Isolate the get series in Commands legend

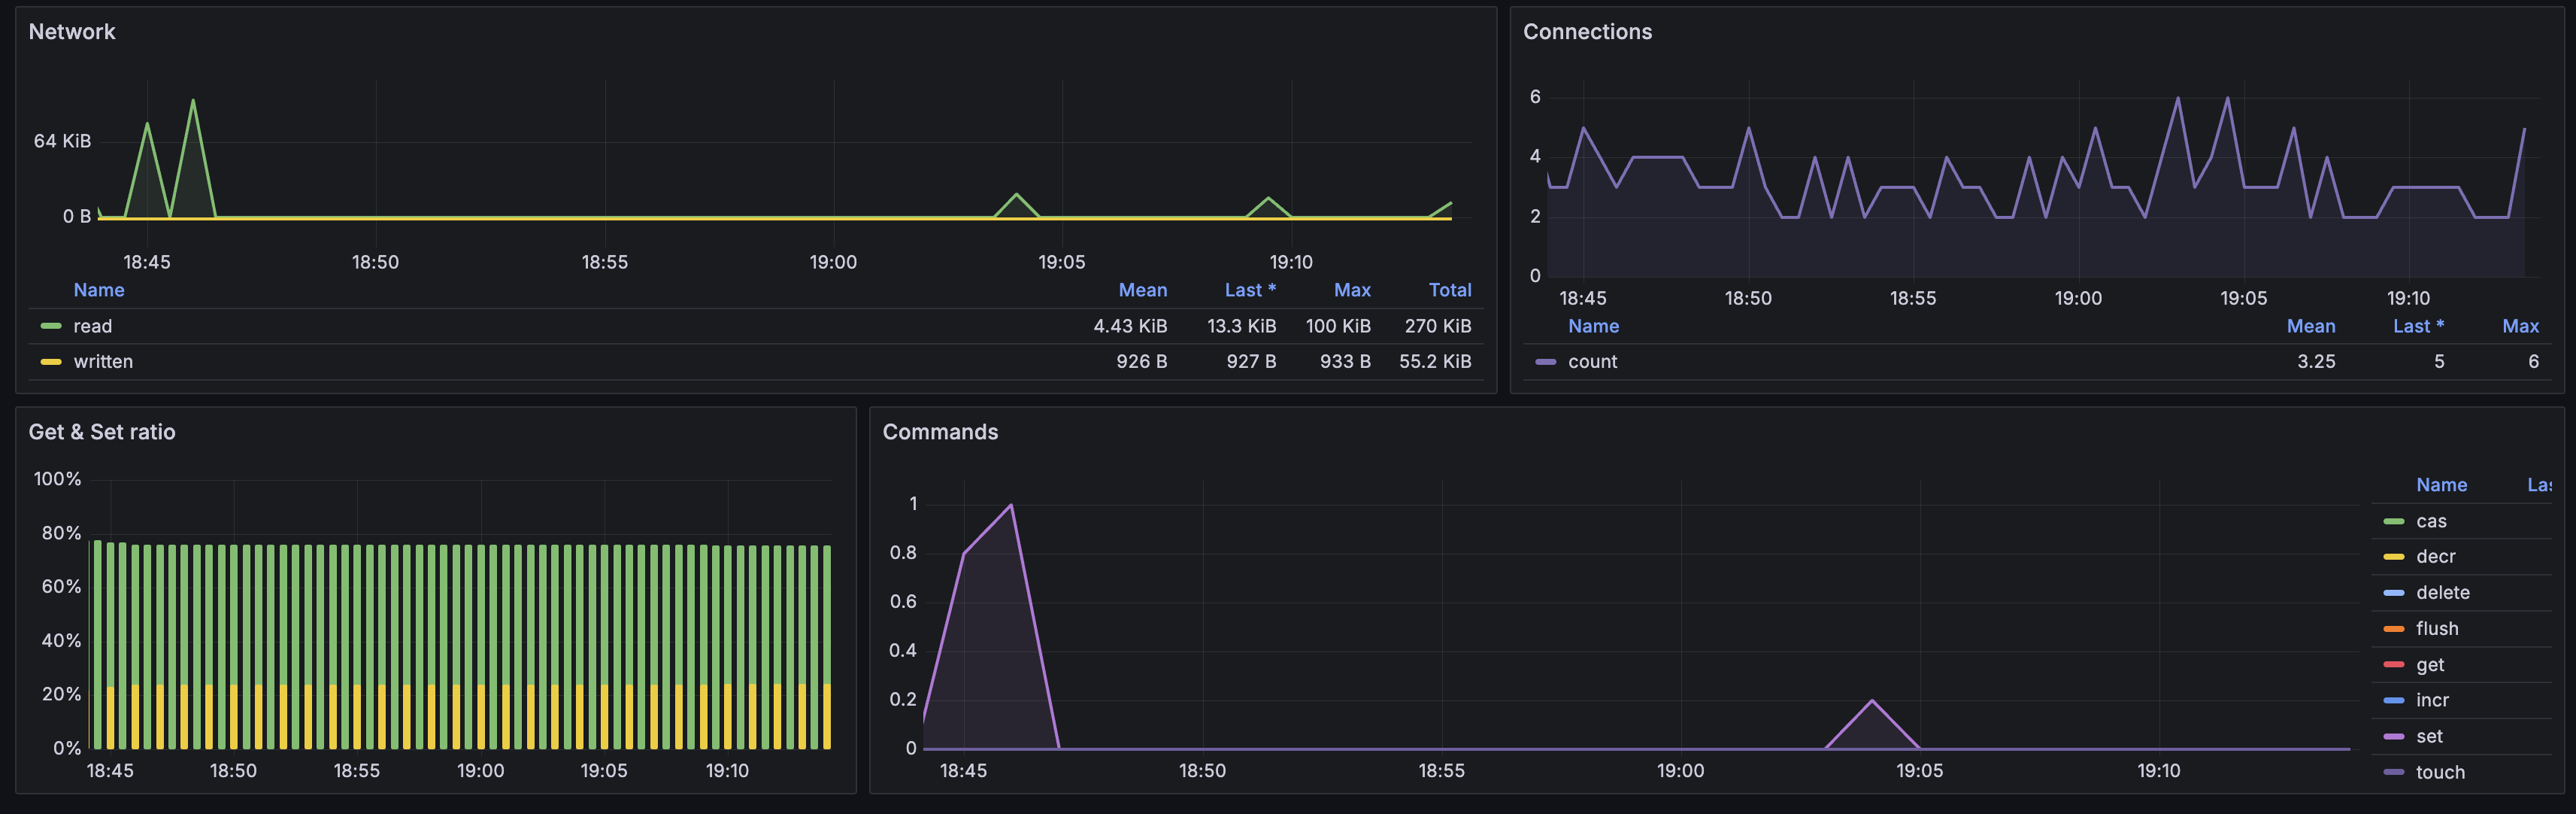(x=2430, y=665)
